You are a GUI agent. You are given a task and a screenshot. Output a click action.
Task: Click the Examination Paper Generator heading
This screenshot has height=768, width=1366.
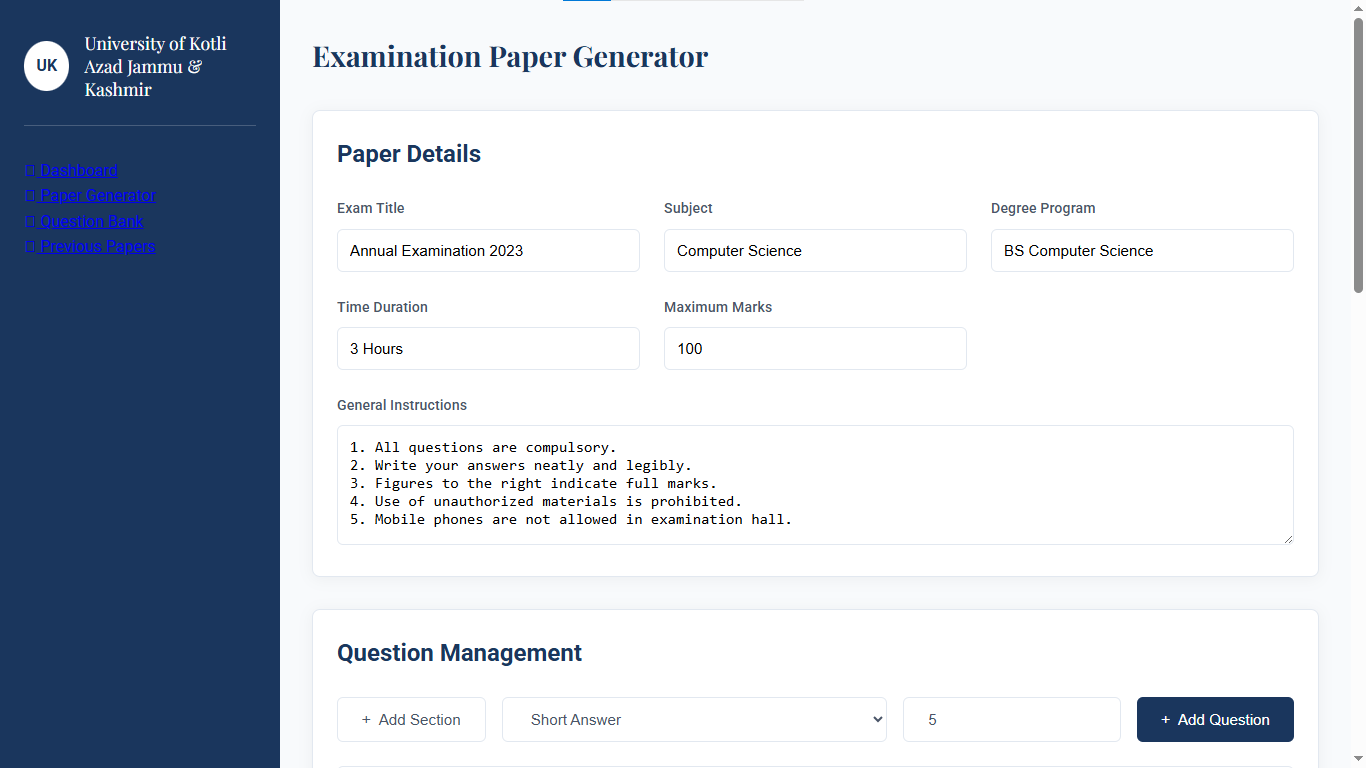[x=510, y=56]
